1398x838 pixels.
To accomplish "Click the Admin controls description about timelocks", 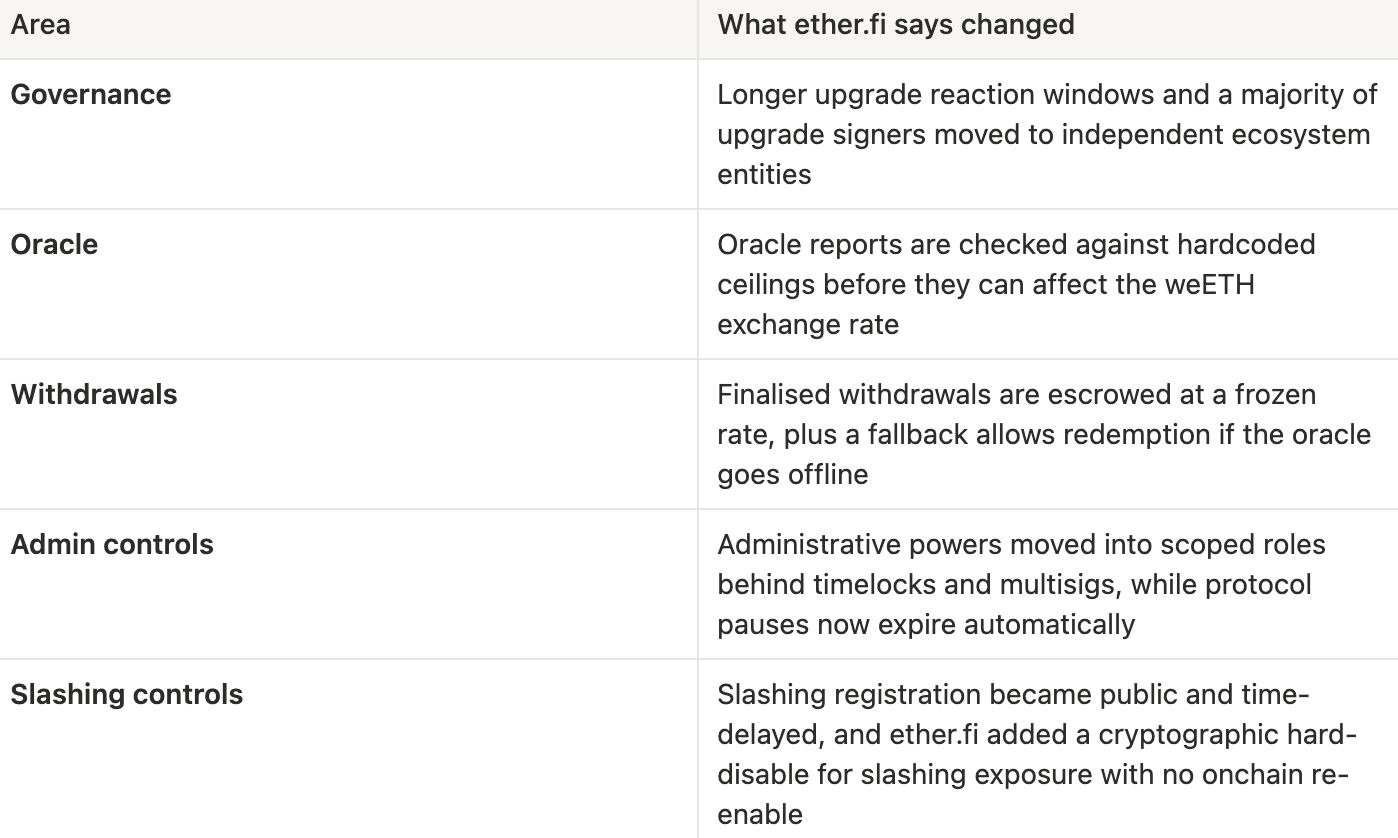I will tap(1021, 585).
